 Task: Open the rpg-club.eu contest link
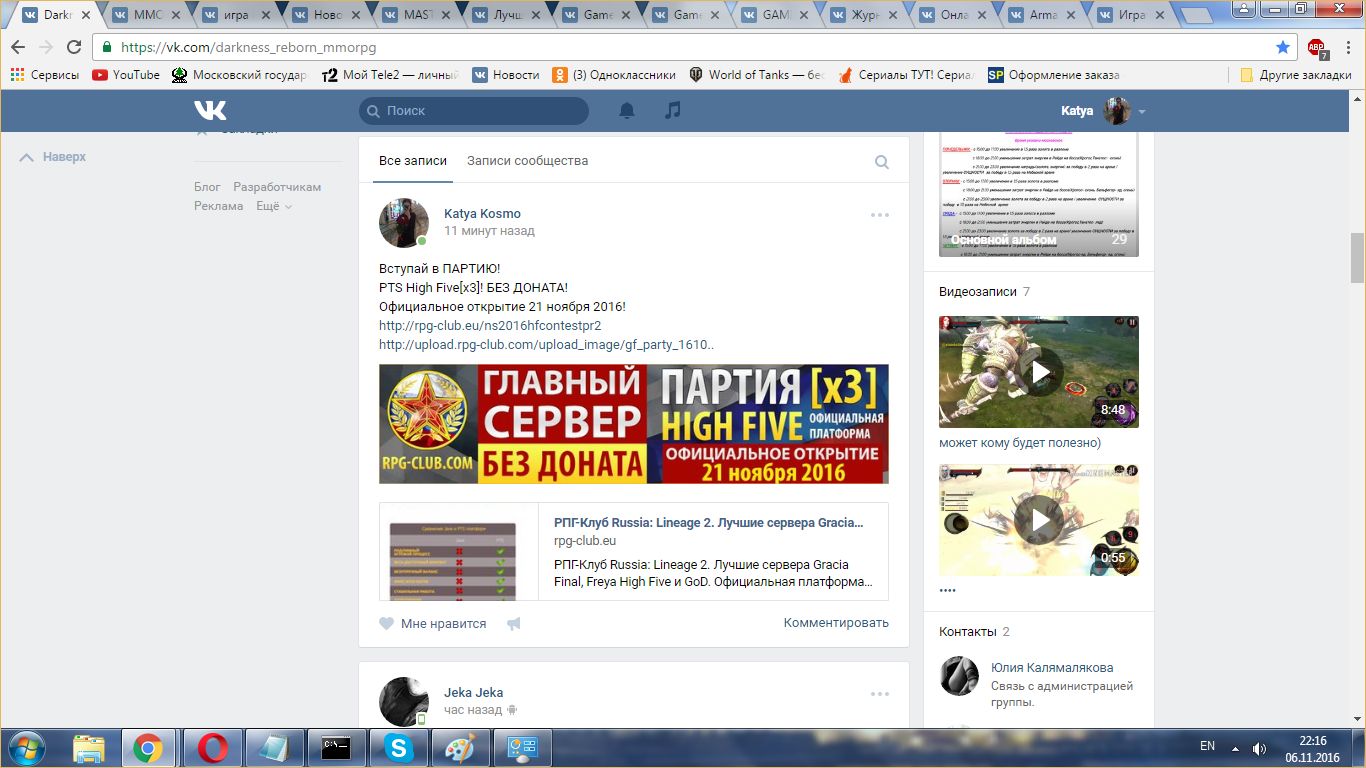pos(490,326)
